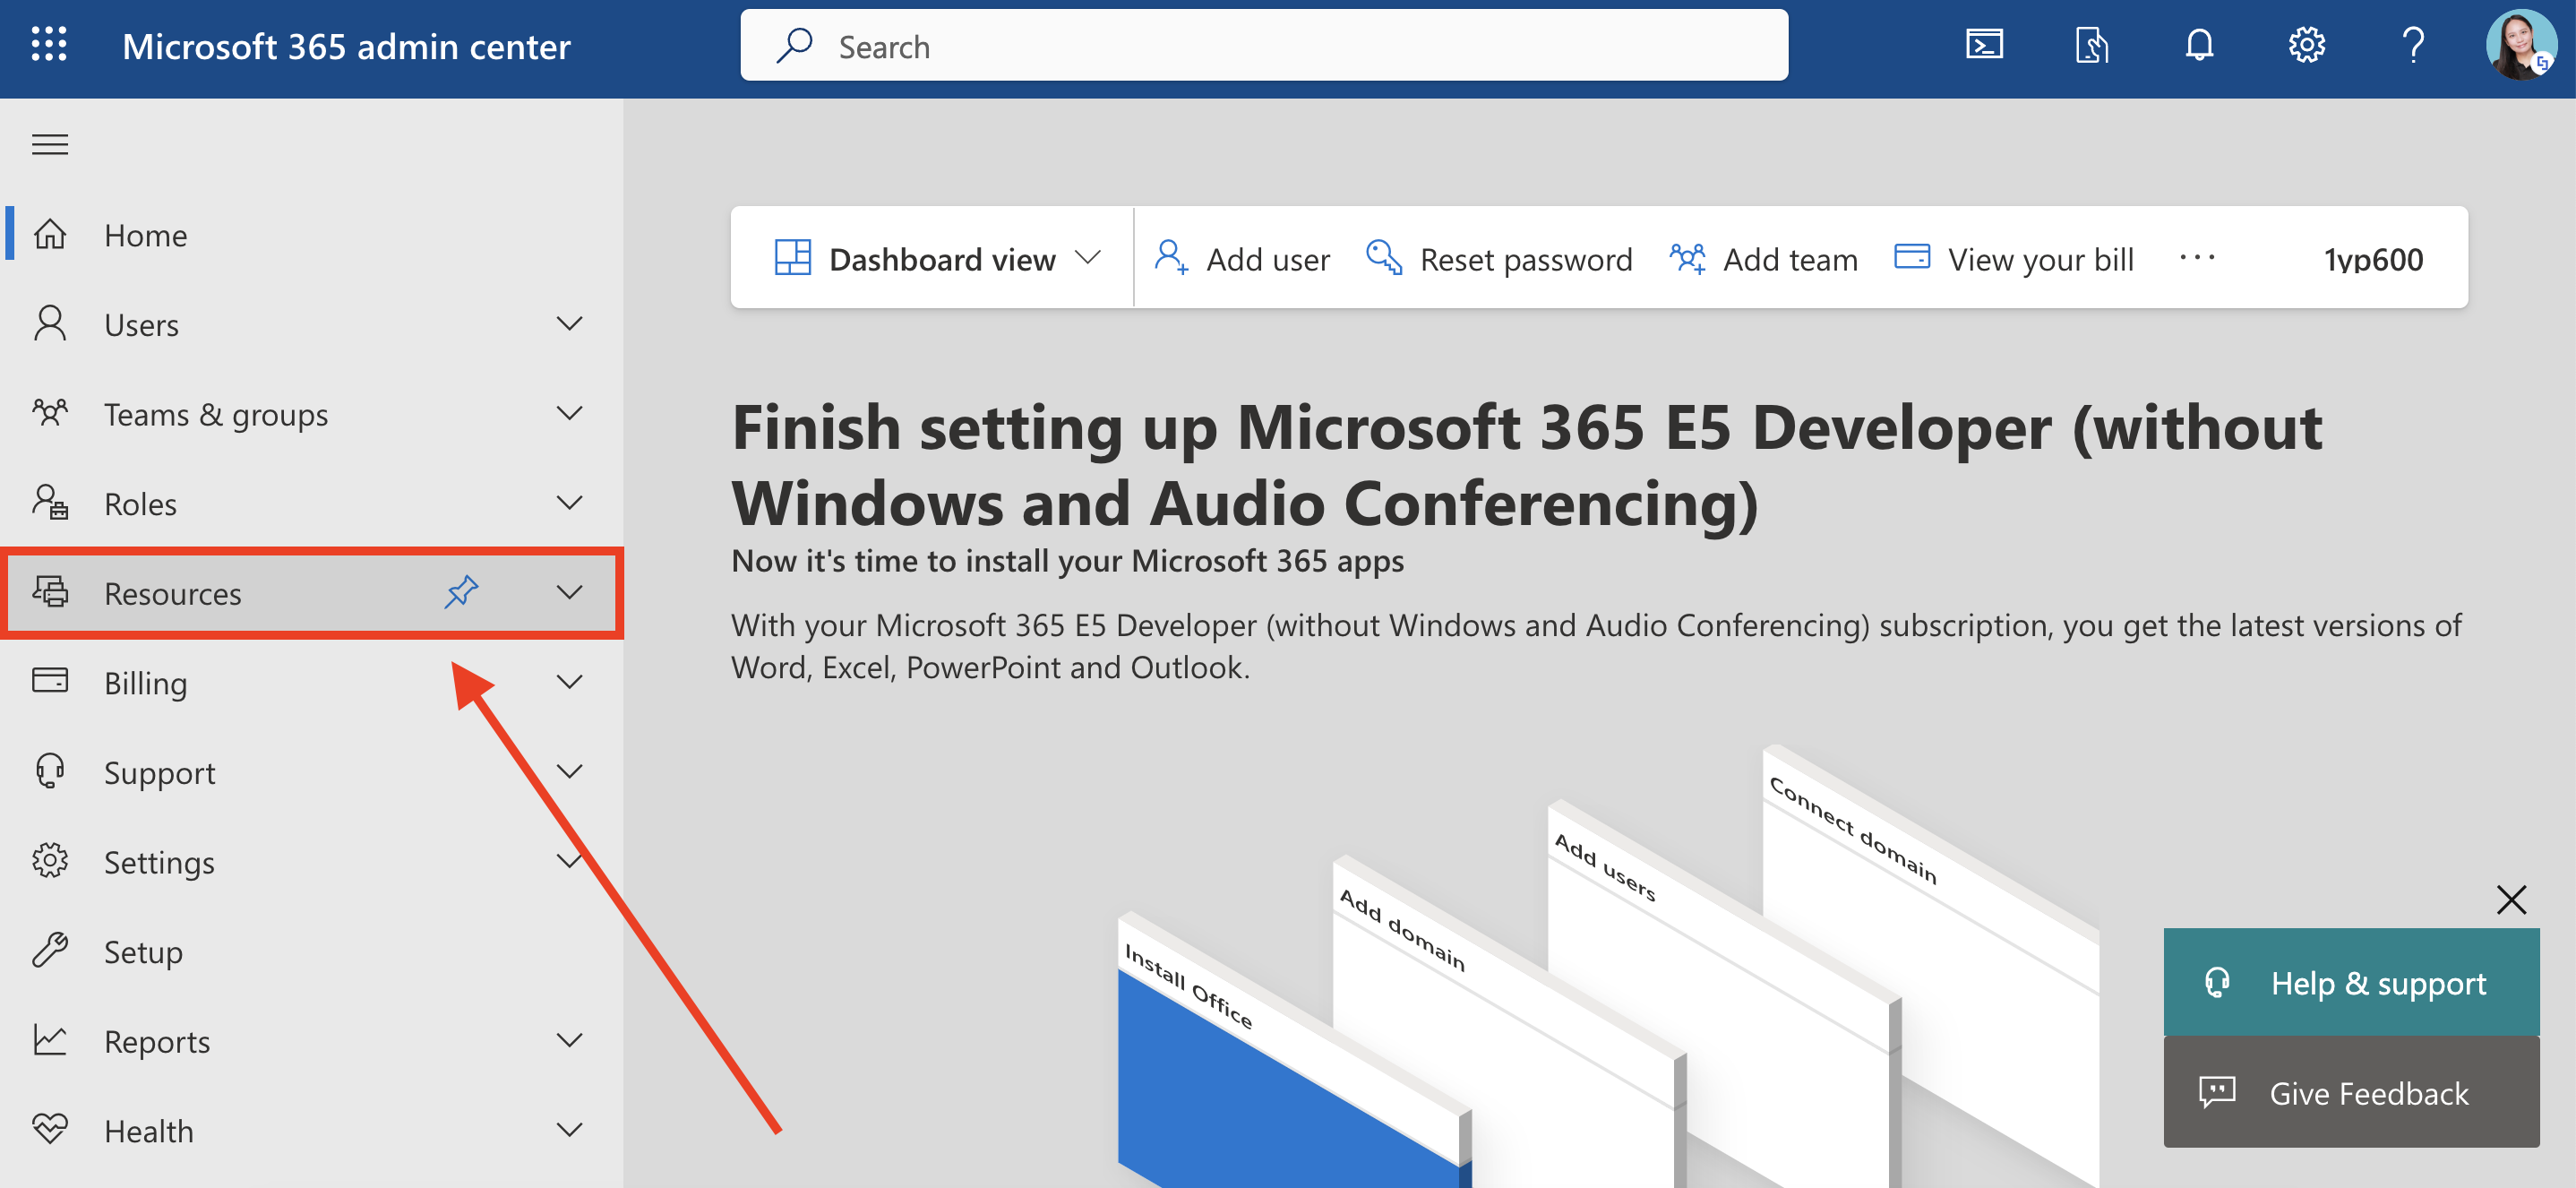Click the Search input field
Viewport: 2576px width, 1188px height.
click(x=1264, y=46)
